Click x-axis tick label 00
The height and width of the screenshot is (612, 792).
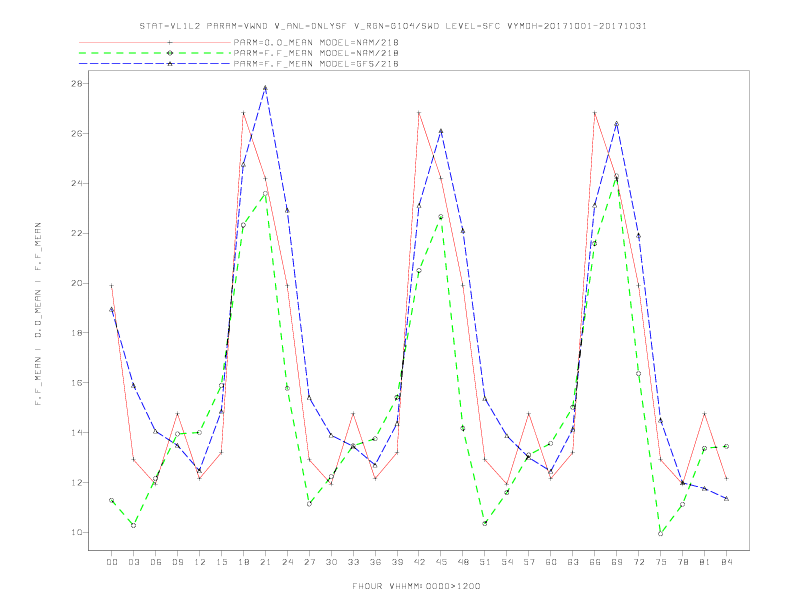[x=112, y=562]
